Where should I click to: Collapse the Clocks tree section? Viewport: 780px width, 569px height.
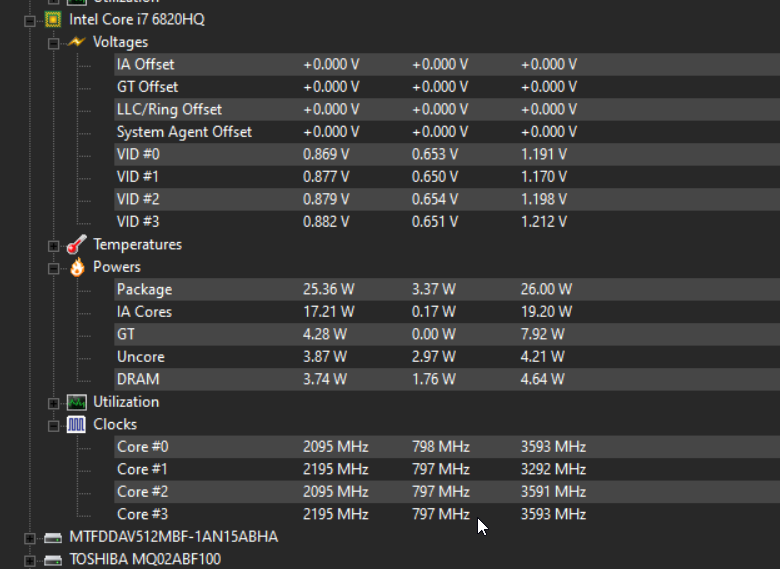[53, 425]
